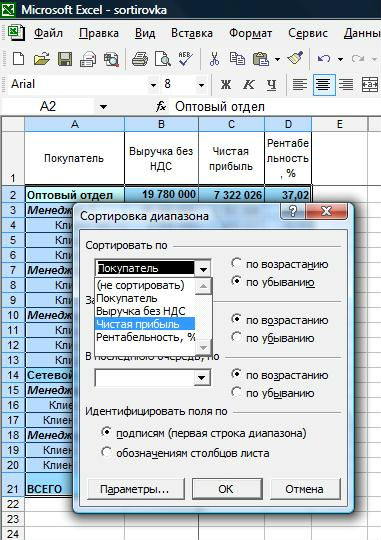Click Merge and Center icon
The height and width of the screenshot is (540, 381).
click(370, 84)
